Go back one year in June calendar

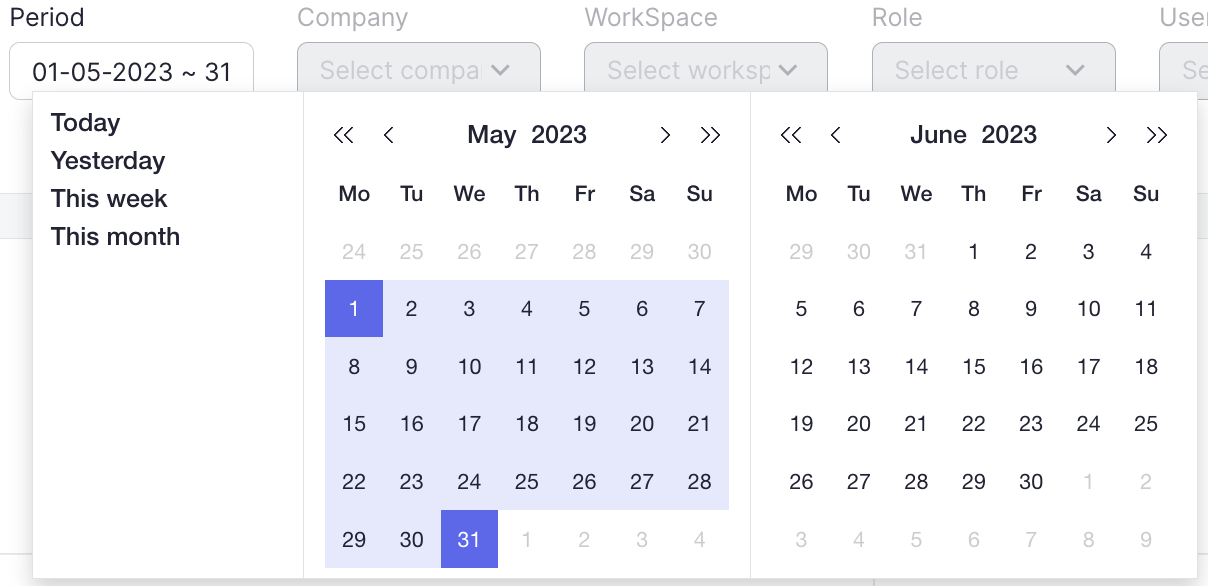pyautogui.click(x=790, y=135)
